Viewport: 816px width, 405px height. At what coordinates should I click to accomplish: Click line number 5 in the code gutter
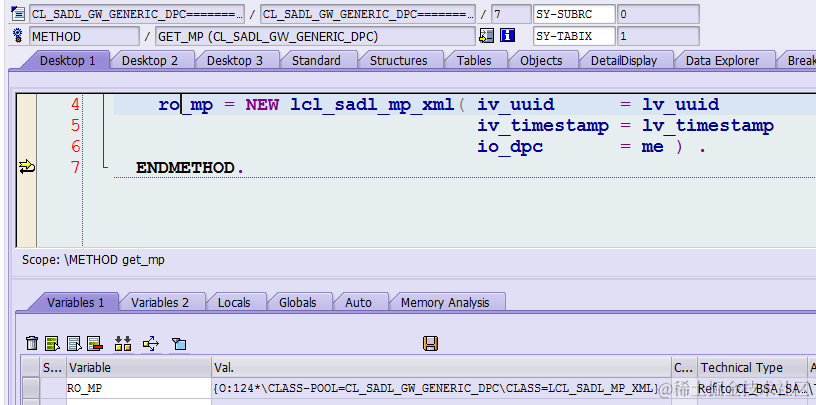[x=75, y=125]
